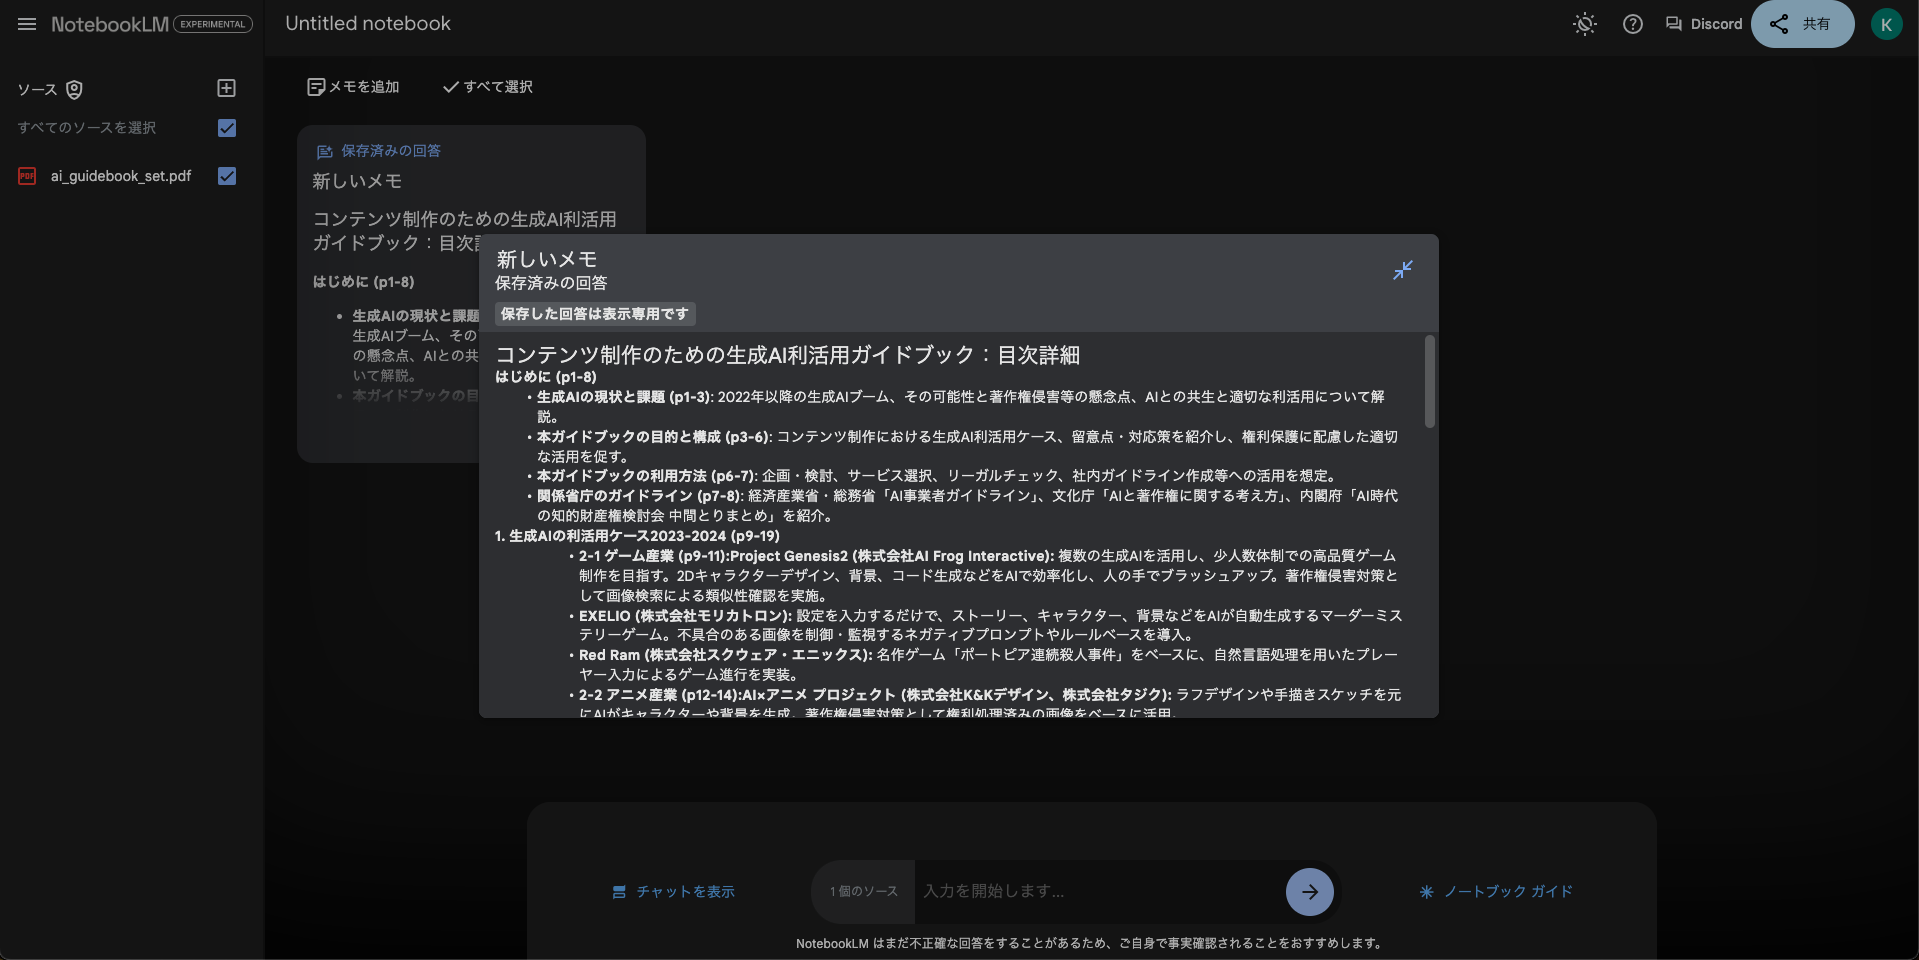Toggle the ai_guidebook_set.pdf checkbox
The image size is (1919, 960).
pos(227,176)
